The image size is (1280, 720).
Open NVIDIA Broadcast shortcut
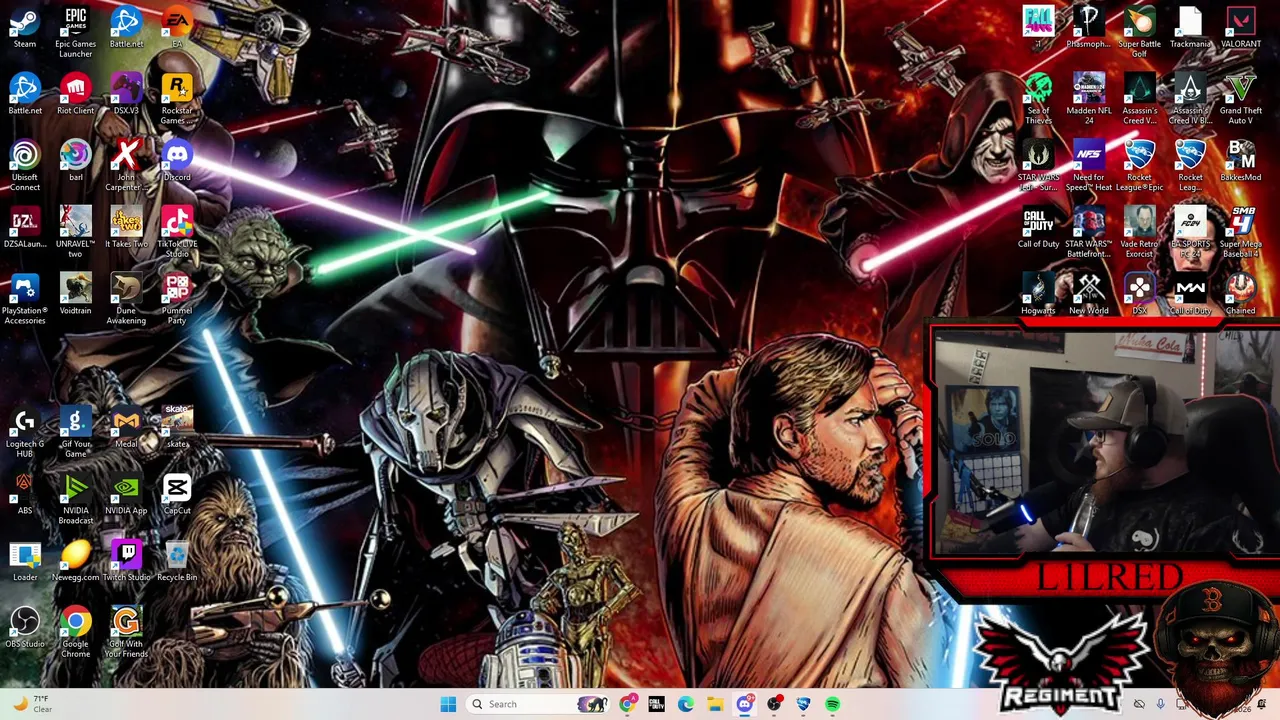pos(75,500)
